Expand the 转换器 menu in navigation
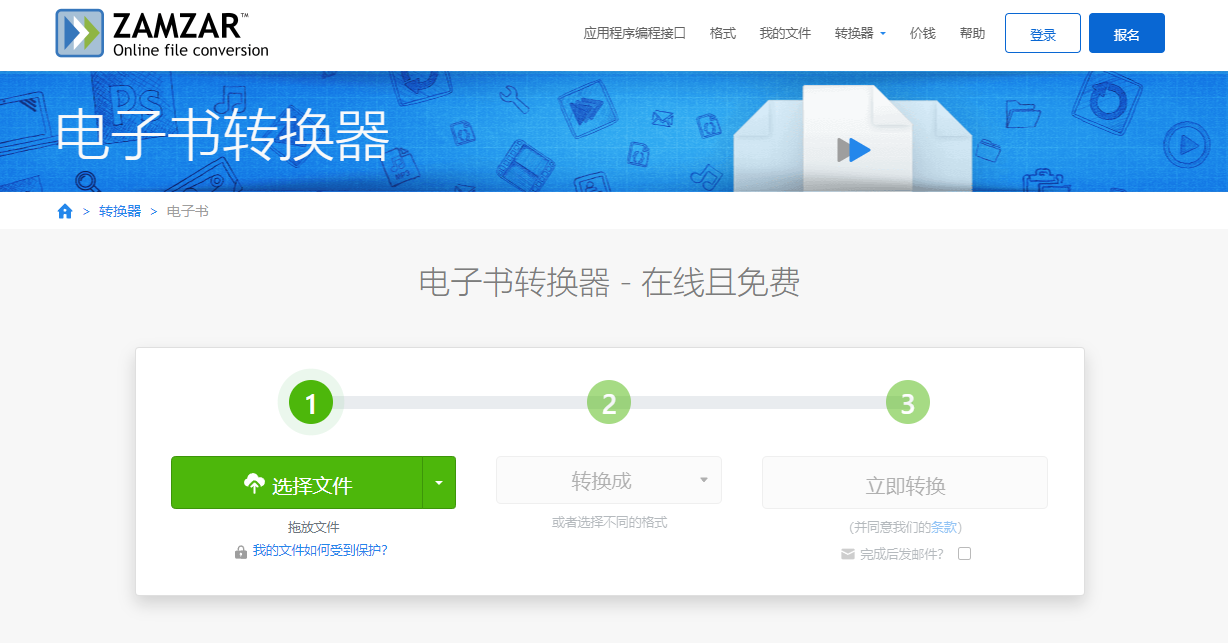 click(x=860, y=33)
